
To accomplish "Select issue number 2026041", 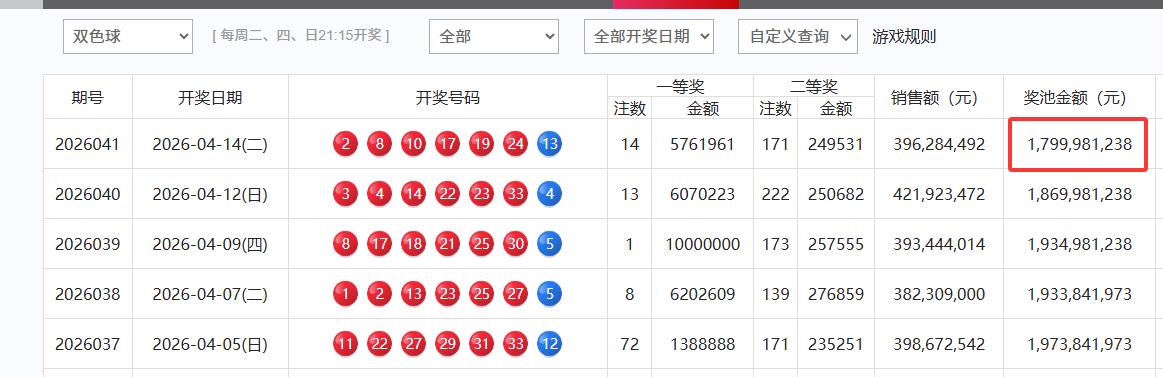I will pos(88,144).
